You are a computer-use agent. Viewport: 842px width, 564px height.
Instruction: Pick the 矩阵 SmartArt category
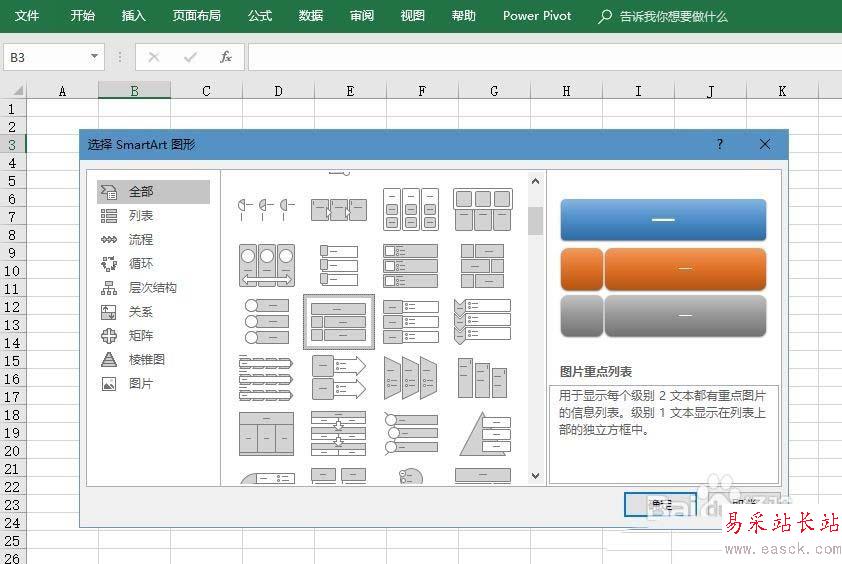(153, 336)
